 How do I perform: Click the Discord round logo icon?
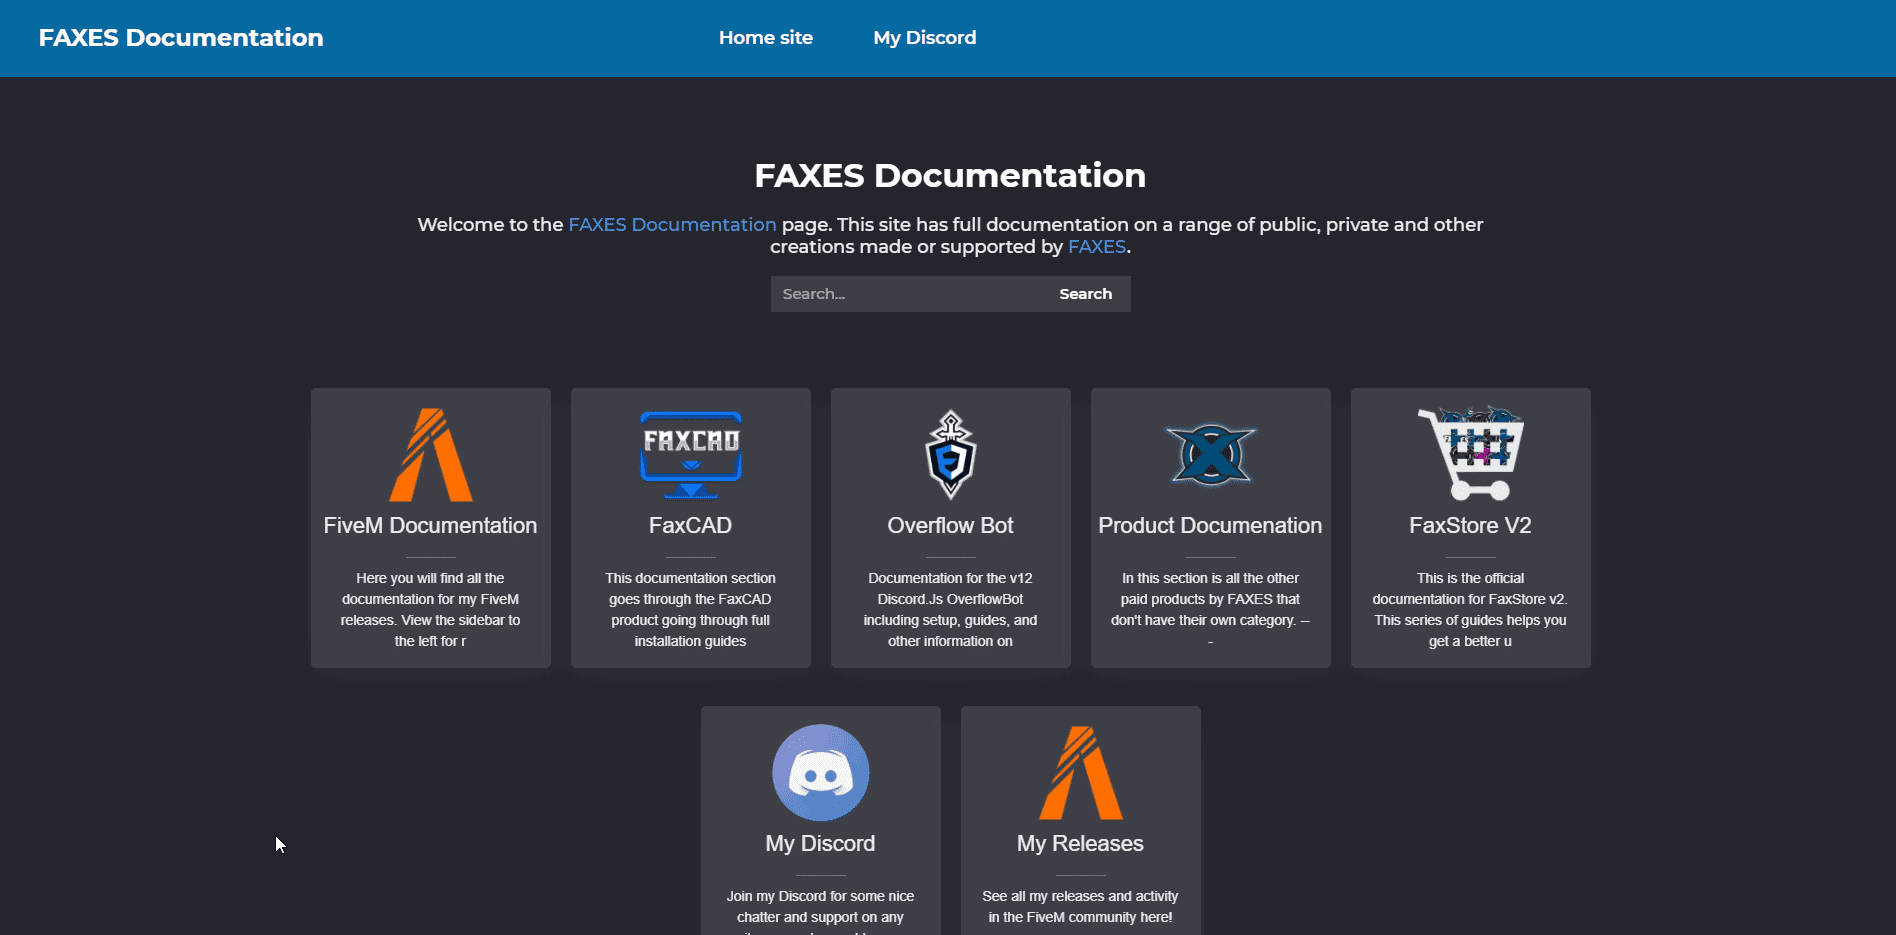(x=820, y=772)
